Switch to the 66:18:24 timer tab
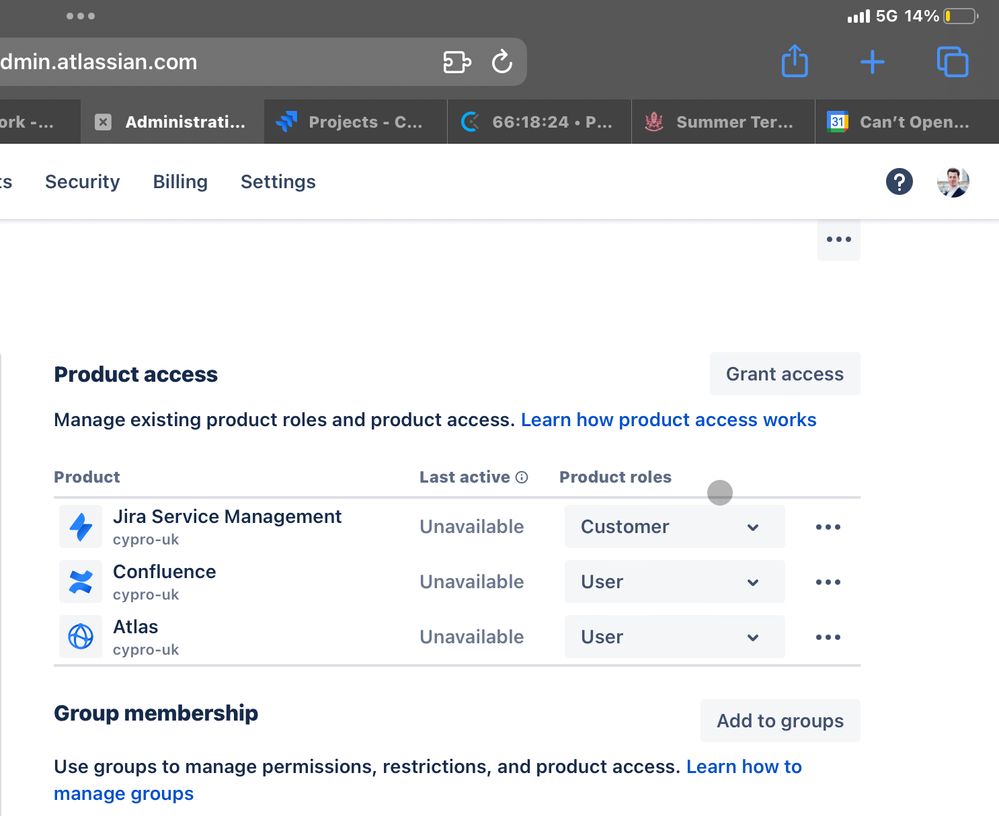Image resolution: width=999 pixels, height=816 pixels. [x=539, y=122]
